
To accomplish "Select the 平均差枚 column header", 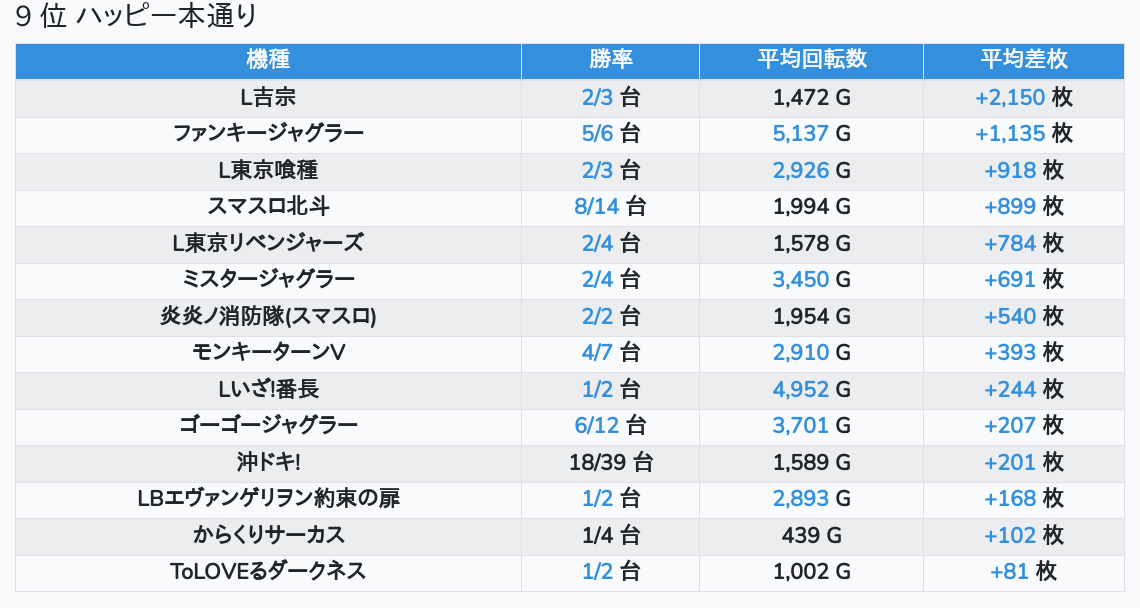I will coord(1023,60).
